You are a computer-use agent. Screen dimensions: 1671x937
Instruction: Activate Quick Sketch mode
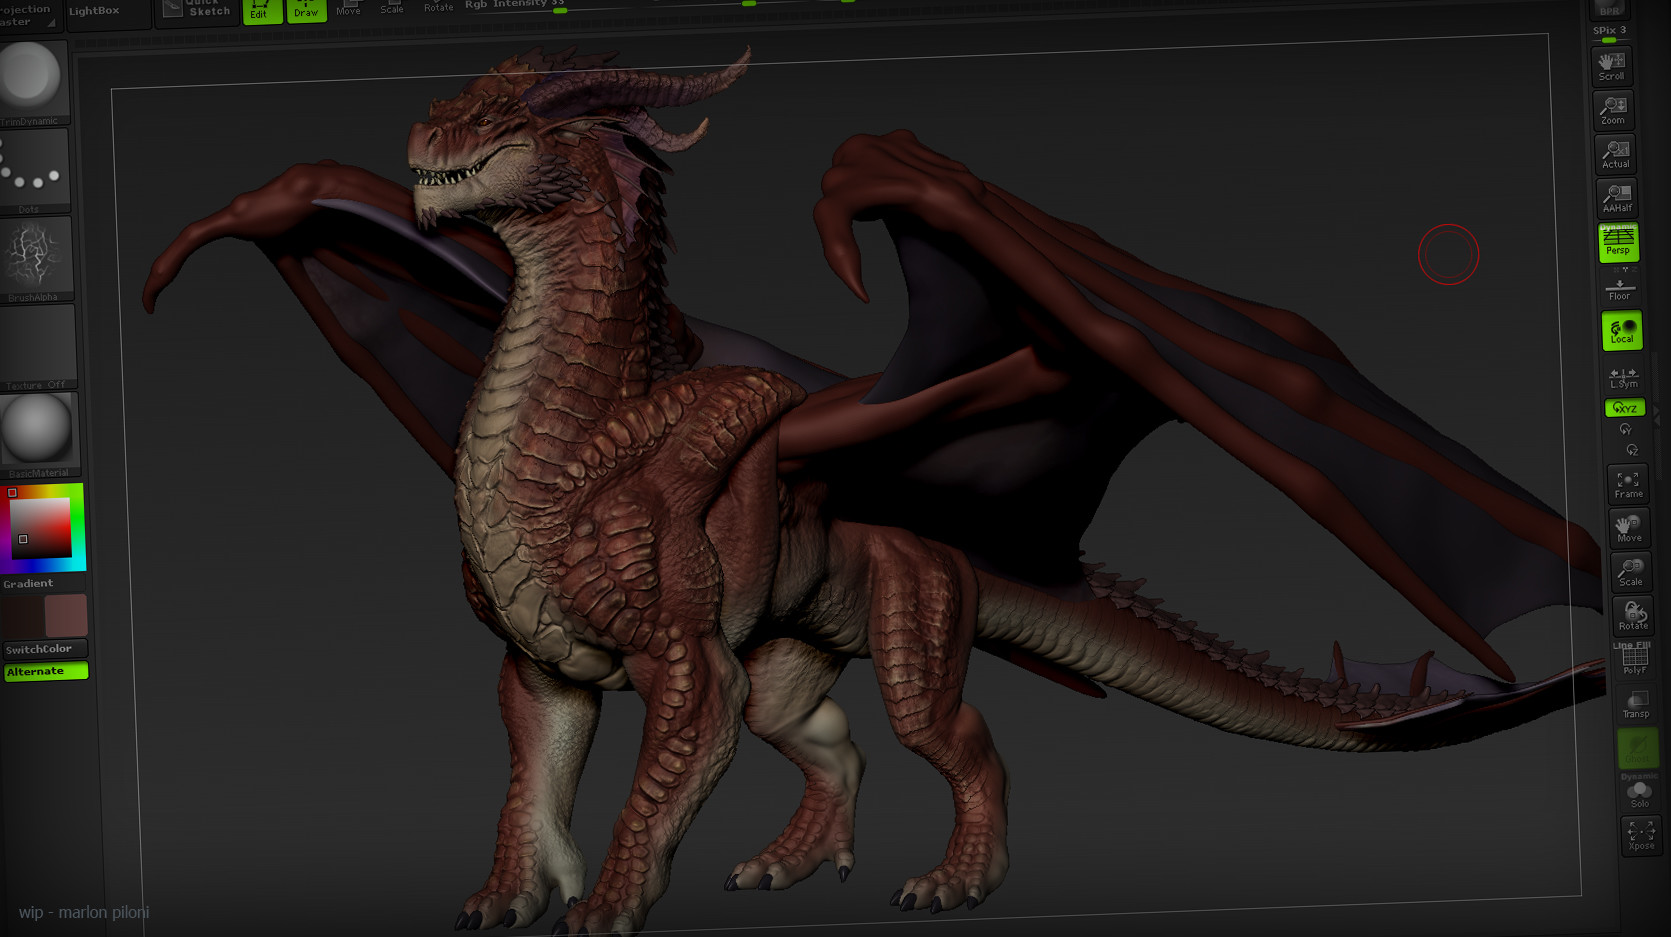(196, 8)
